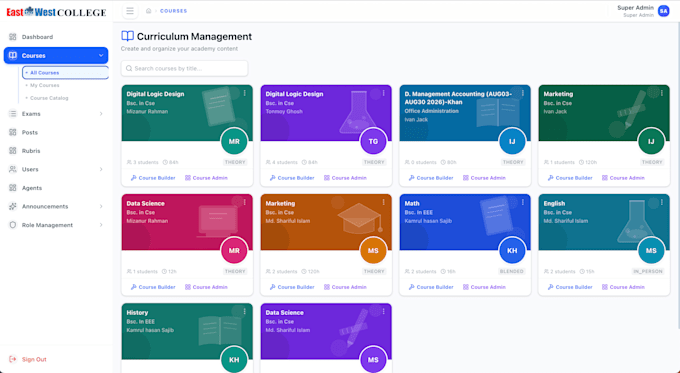The image size is (680, 373).
Task: Open Course Builder for D. Management Accounting
Action: pos(431,178)
